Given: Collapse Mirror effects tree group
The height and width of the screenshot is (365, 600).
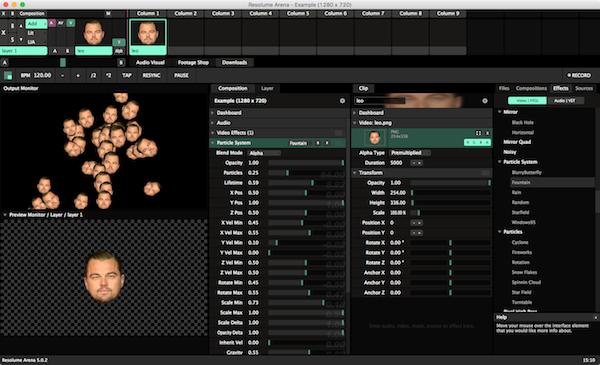Looking at the screenshot, I should click(499, 112).
